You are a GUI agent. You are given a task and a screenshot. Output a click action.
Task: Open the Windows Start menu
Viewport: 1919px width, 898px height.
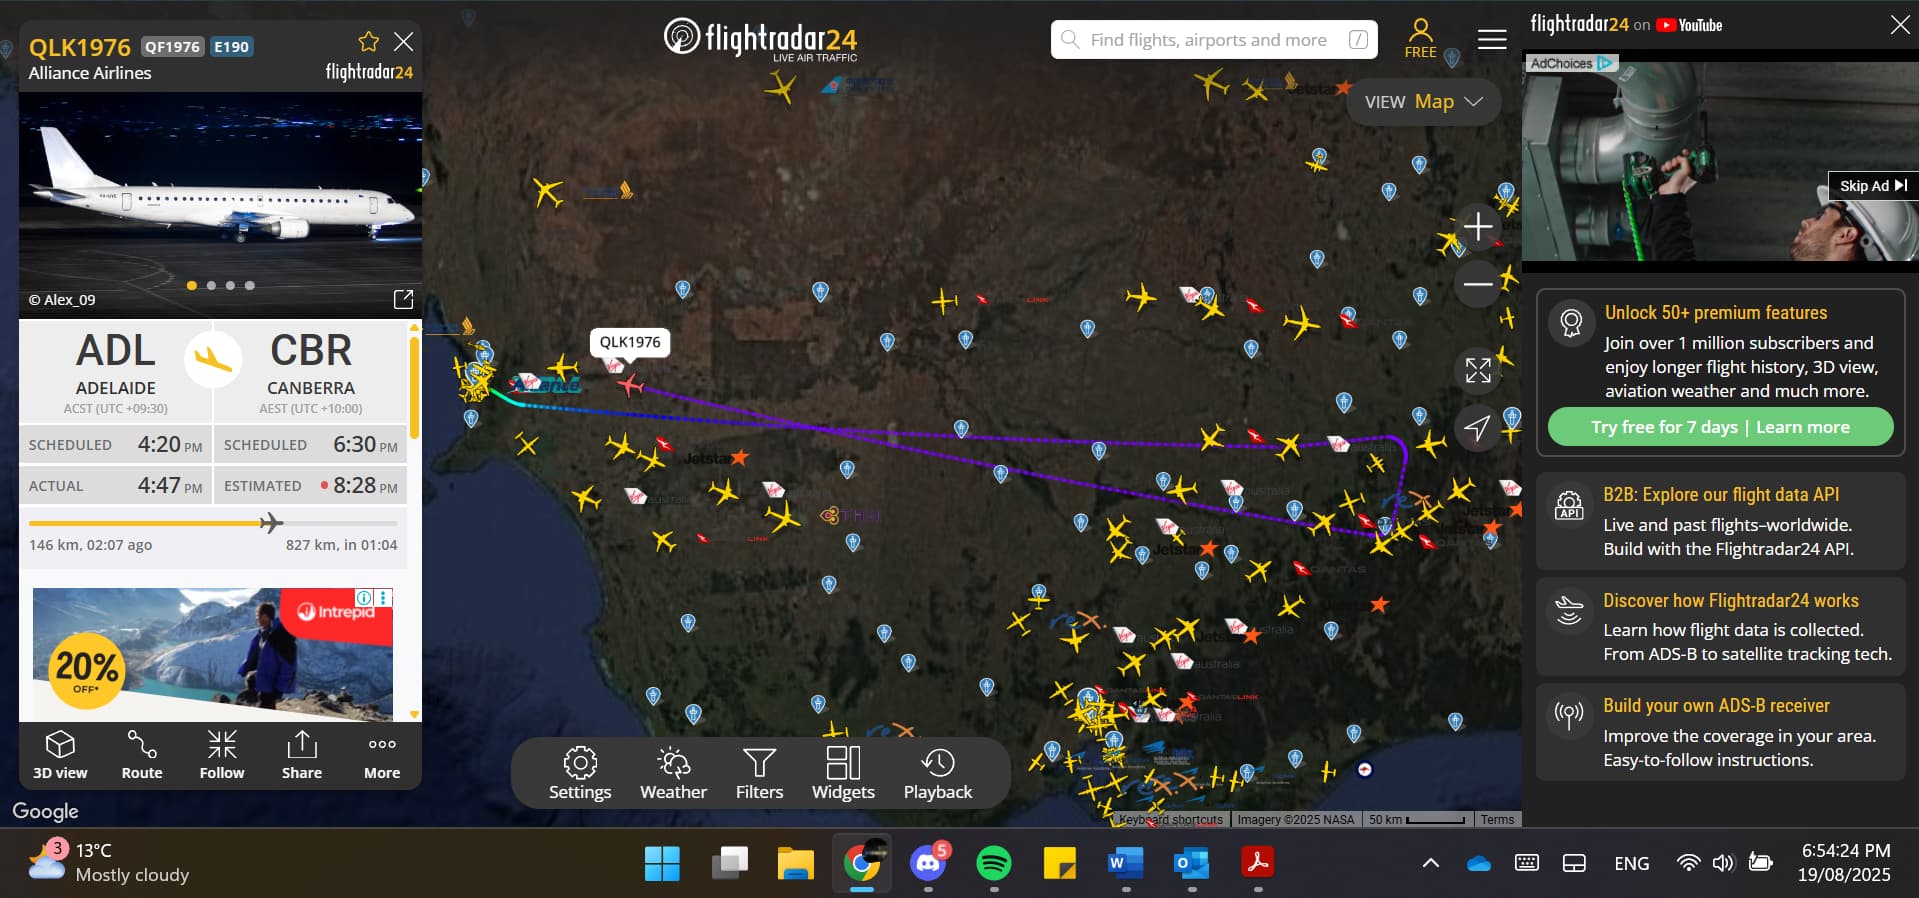pos(662,863)
